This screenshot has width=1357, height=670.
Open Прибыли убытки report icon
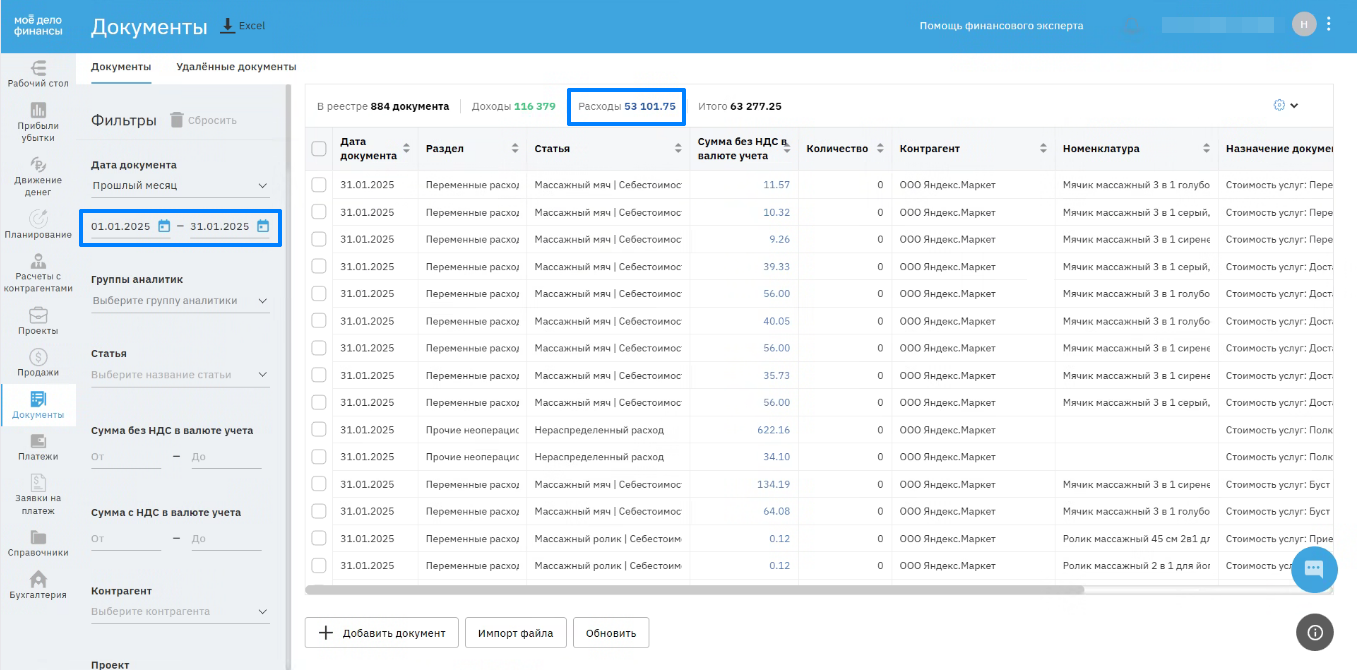tap(38, 119)
